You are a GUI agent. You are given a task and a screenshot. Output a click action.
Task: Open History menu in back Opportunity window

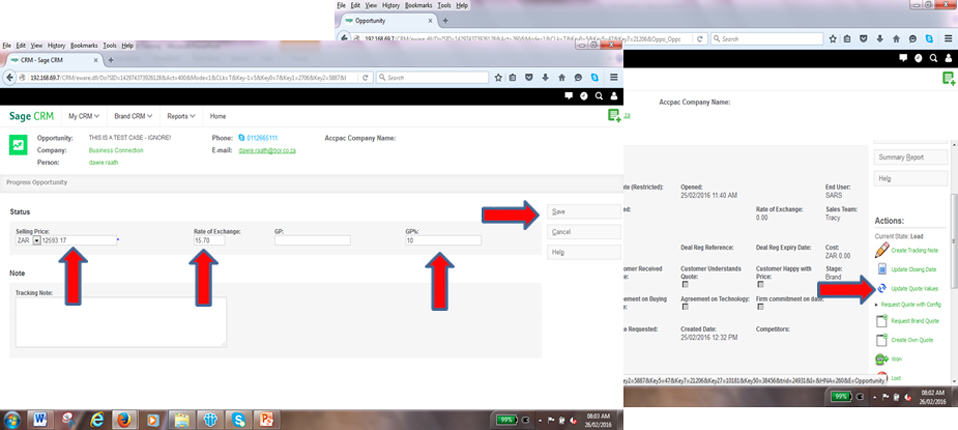coord(390,5)
